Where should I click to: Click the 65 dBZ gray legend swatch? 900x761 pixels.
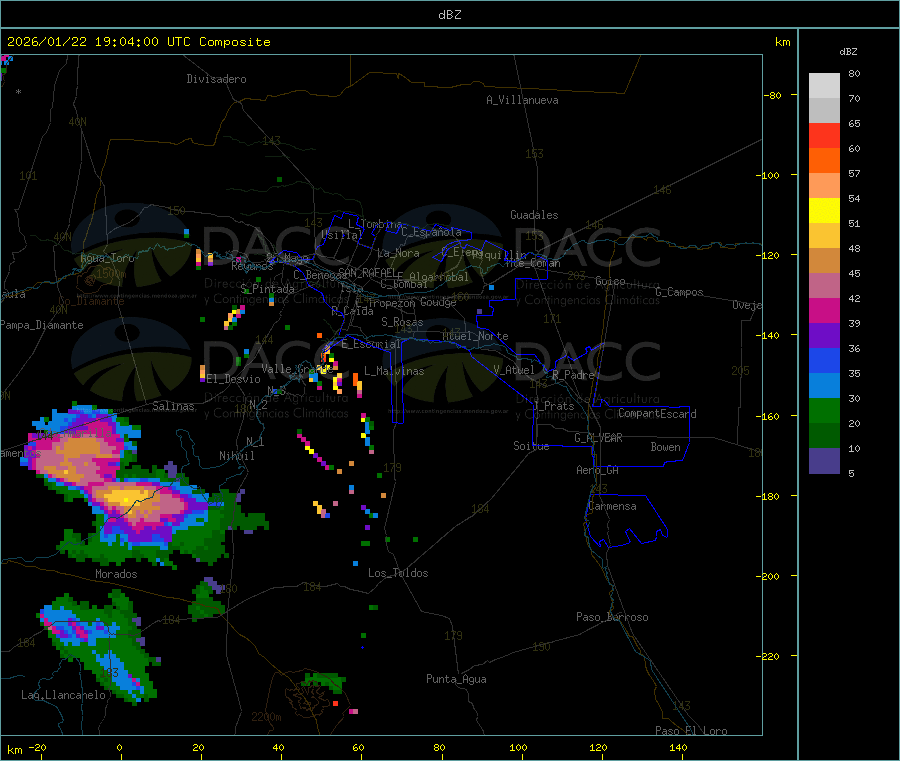[x=824, y=111]
